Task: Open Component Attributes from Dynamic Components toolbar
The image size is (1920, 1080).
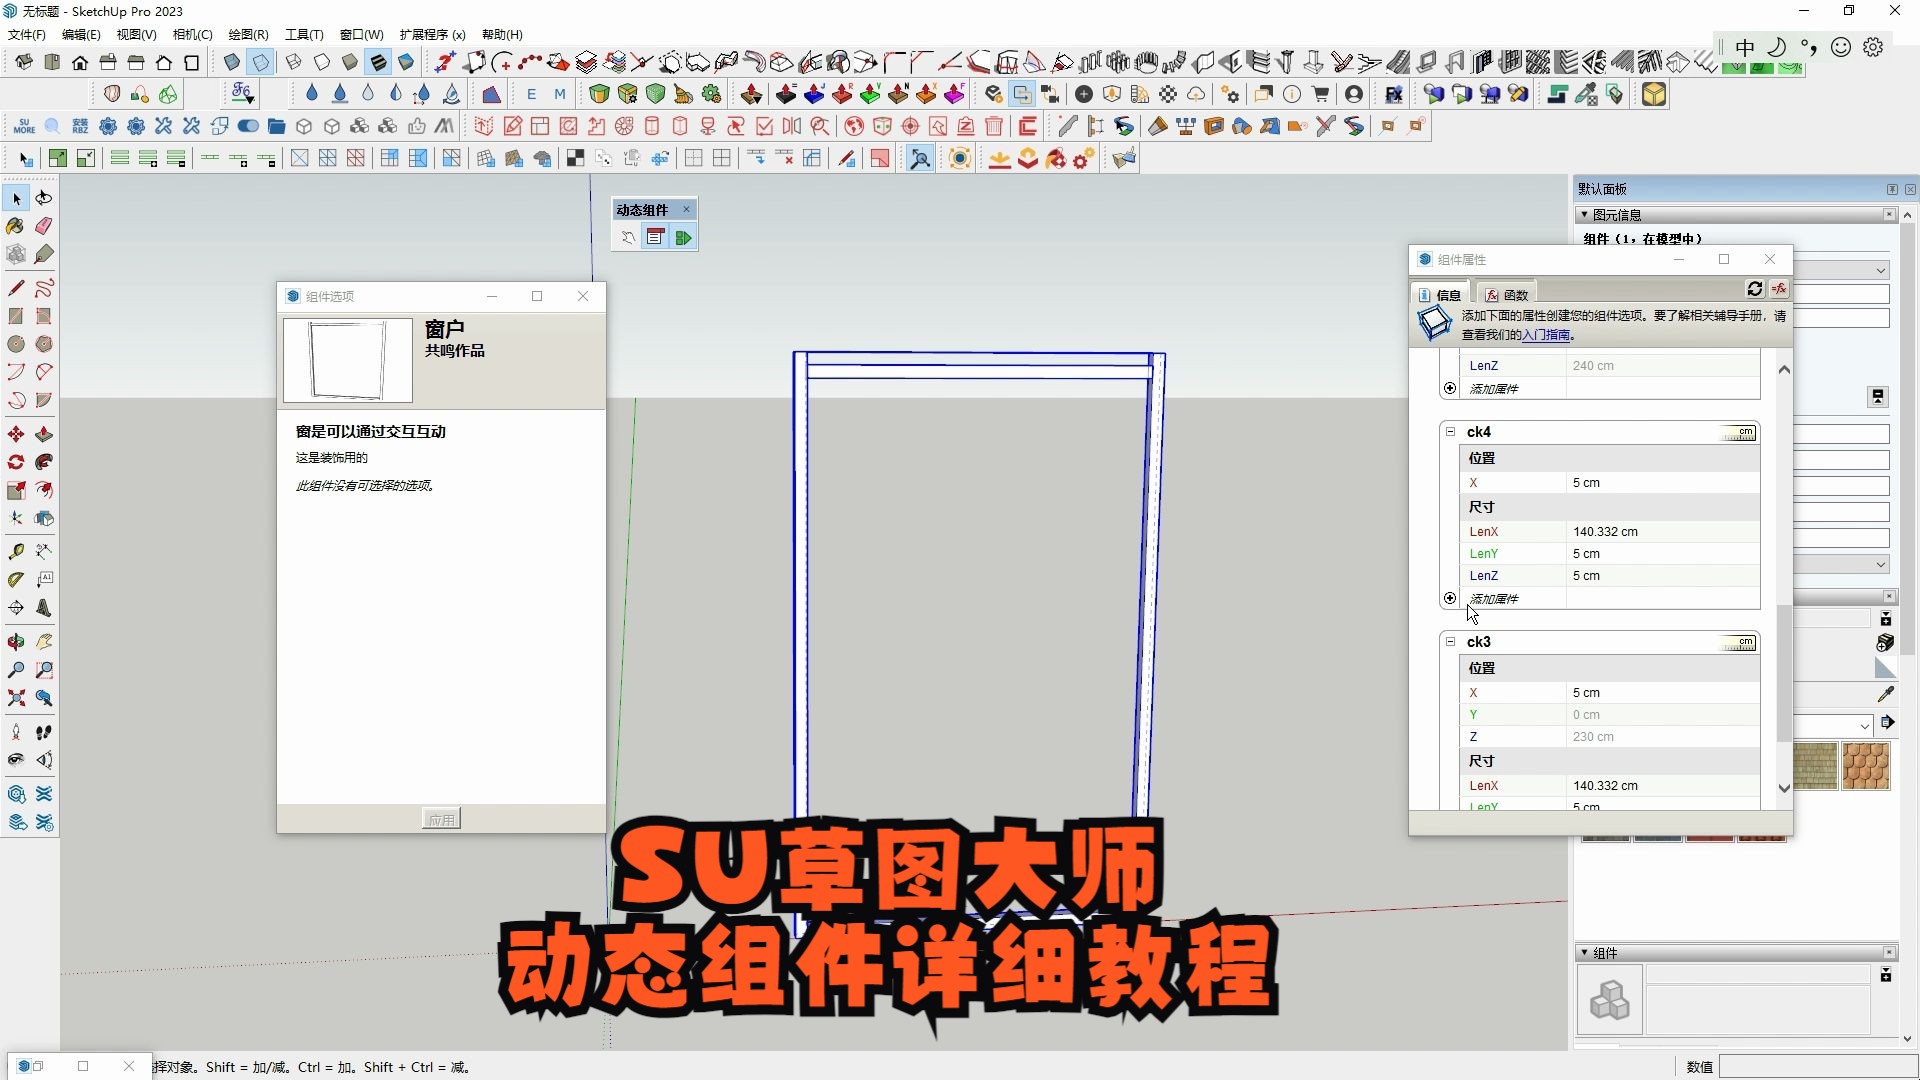Action: click(x=683, y=237)
